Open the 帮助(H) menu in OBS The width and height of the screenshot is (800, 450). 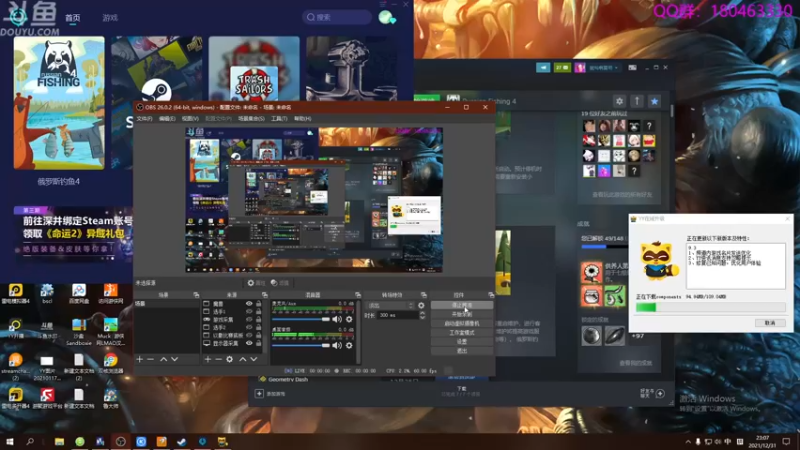[302, 119]
